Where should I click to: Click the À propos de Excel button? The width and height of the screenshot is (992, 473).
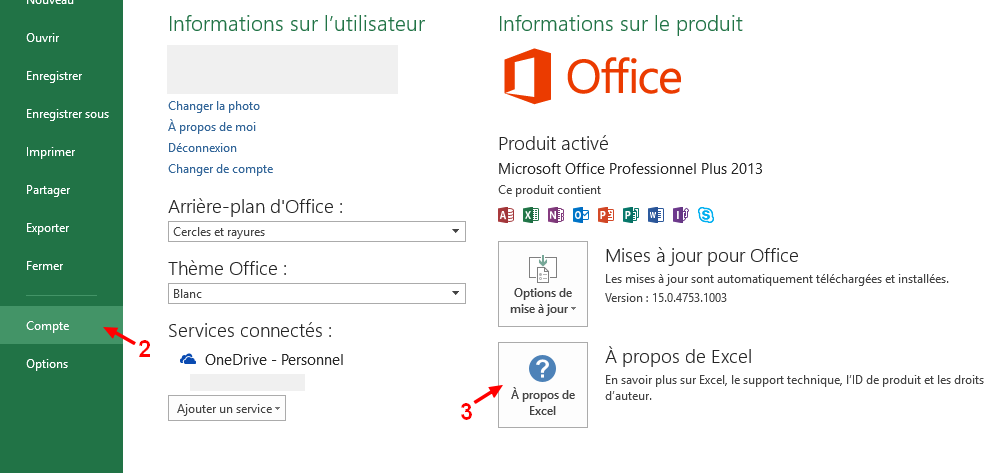point(543,384)
